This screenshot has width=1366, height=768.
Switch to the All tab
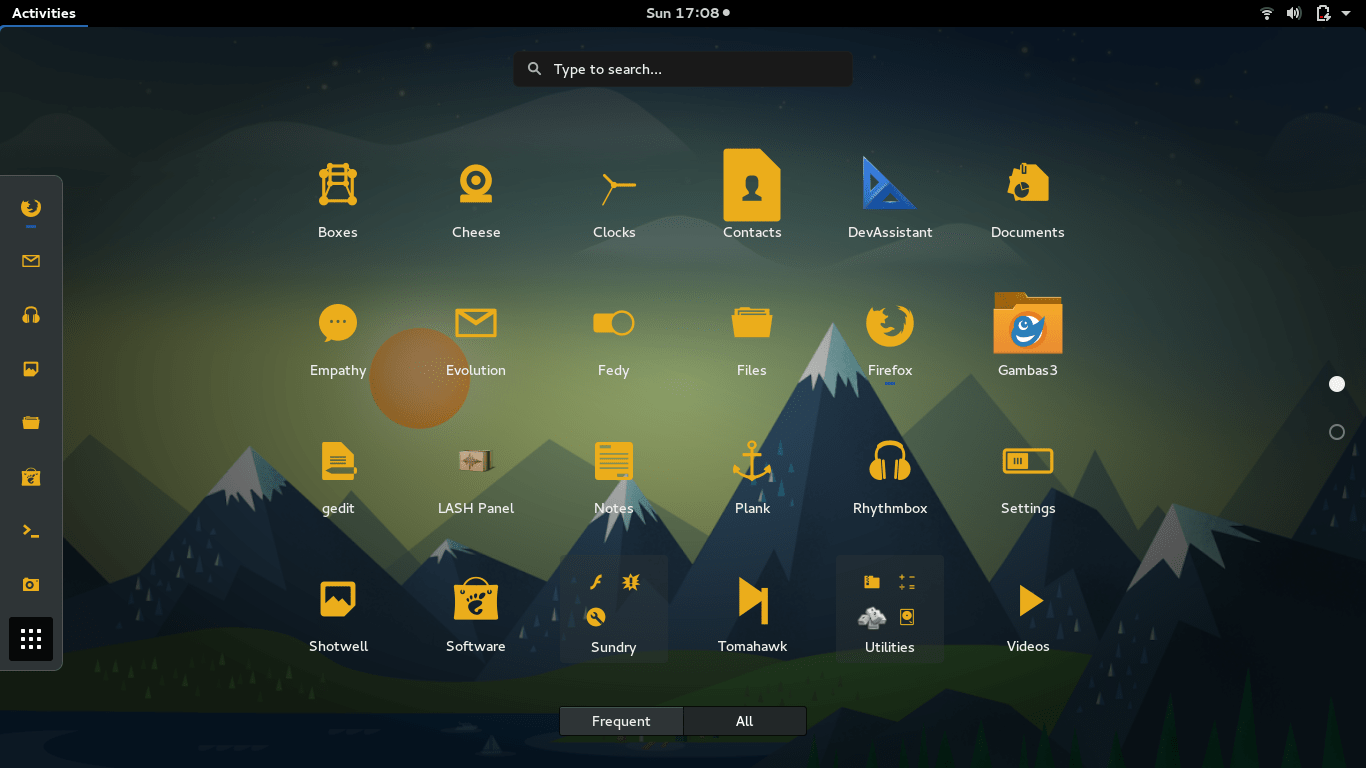click(x=745, y=721)
